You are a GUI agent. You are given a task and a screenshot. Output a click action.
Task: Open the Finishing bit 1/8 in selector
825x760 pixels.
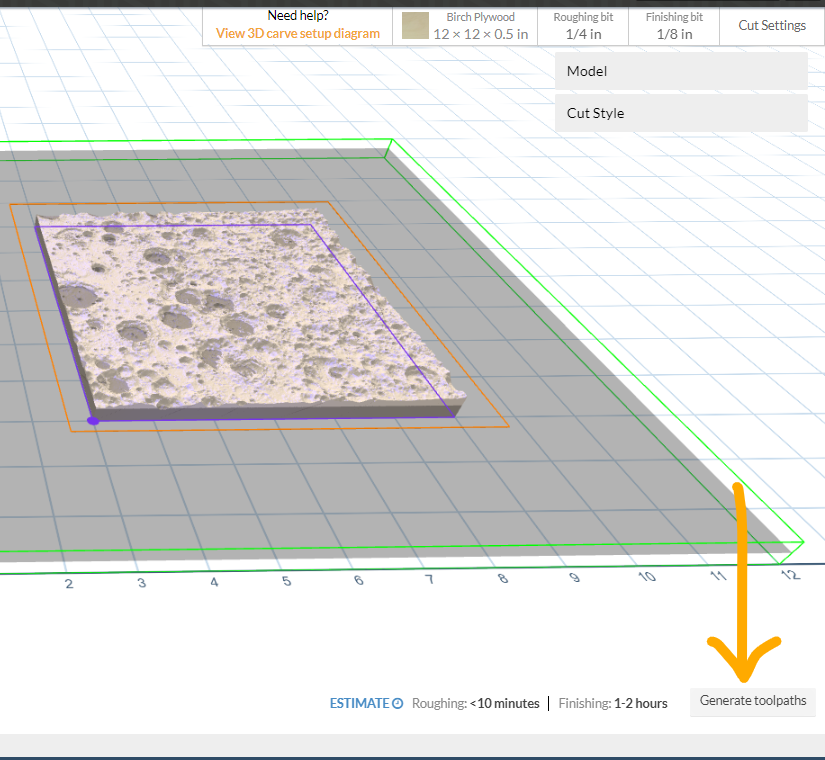pos(673,26)
